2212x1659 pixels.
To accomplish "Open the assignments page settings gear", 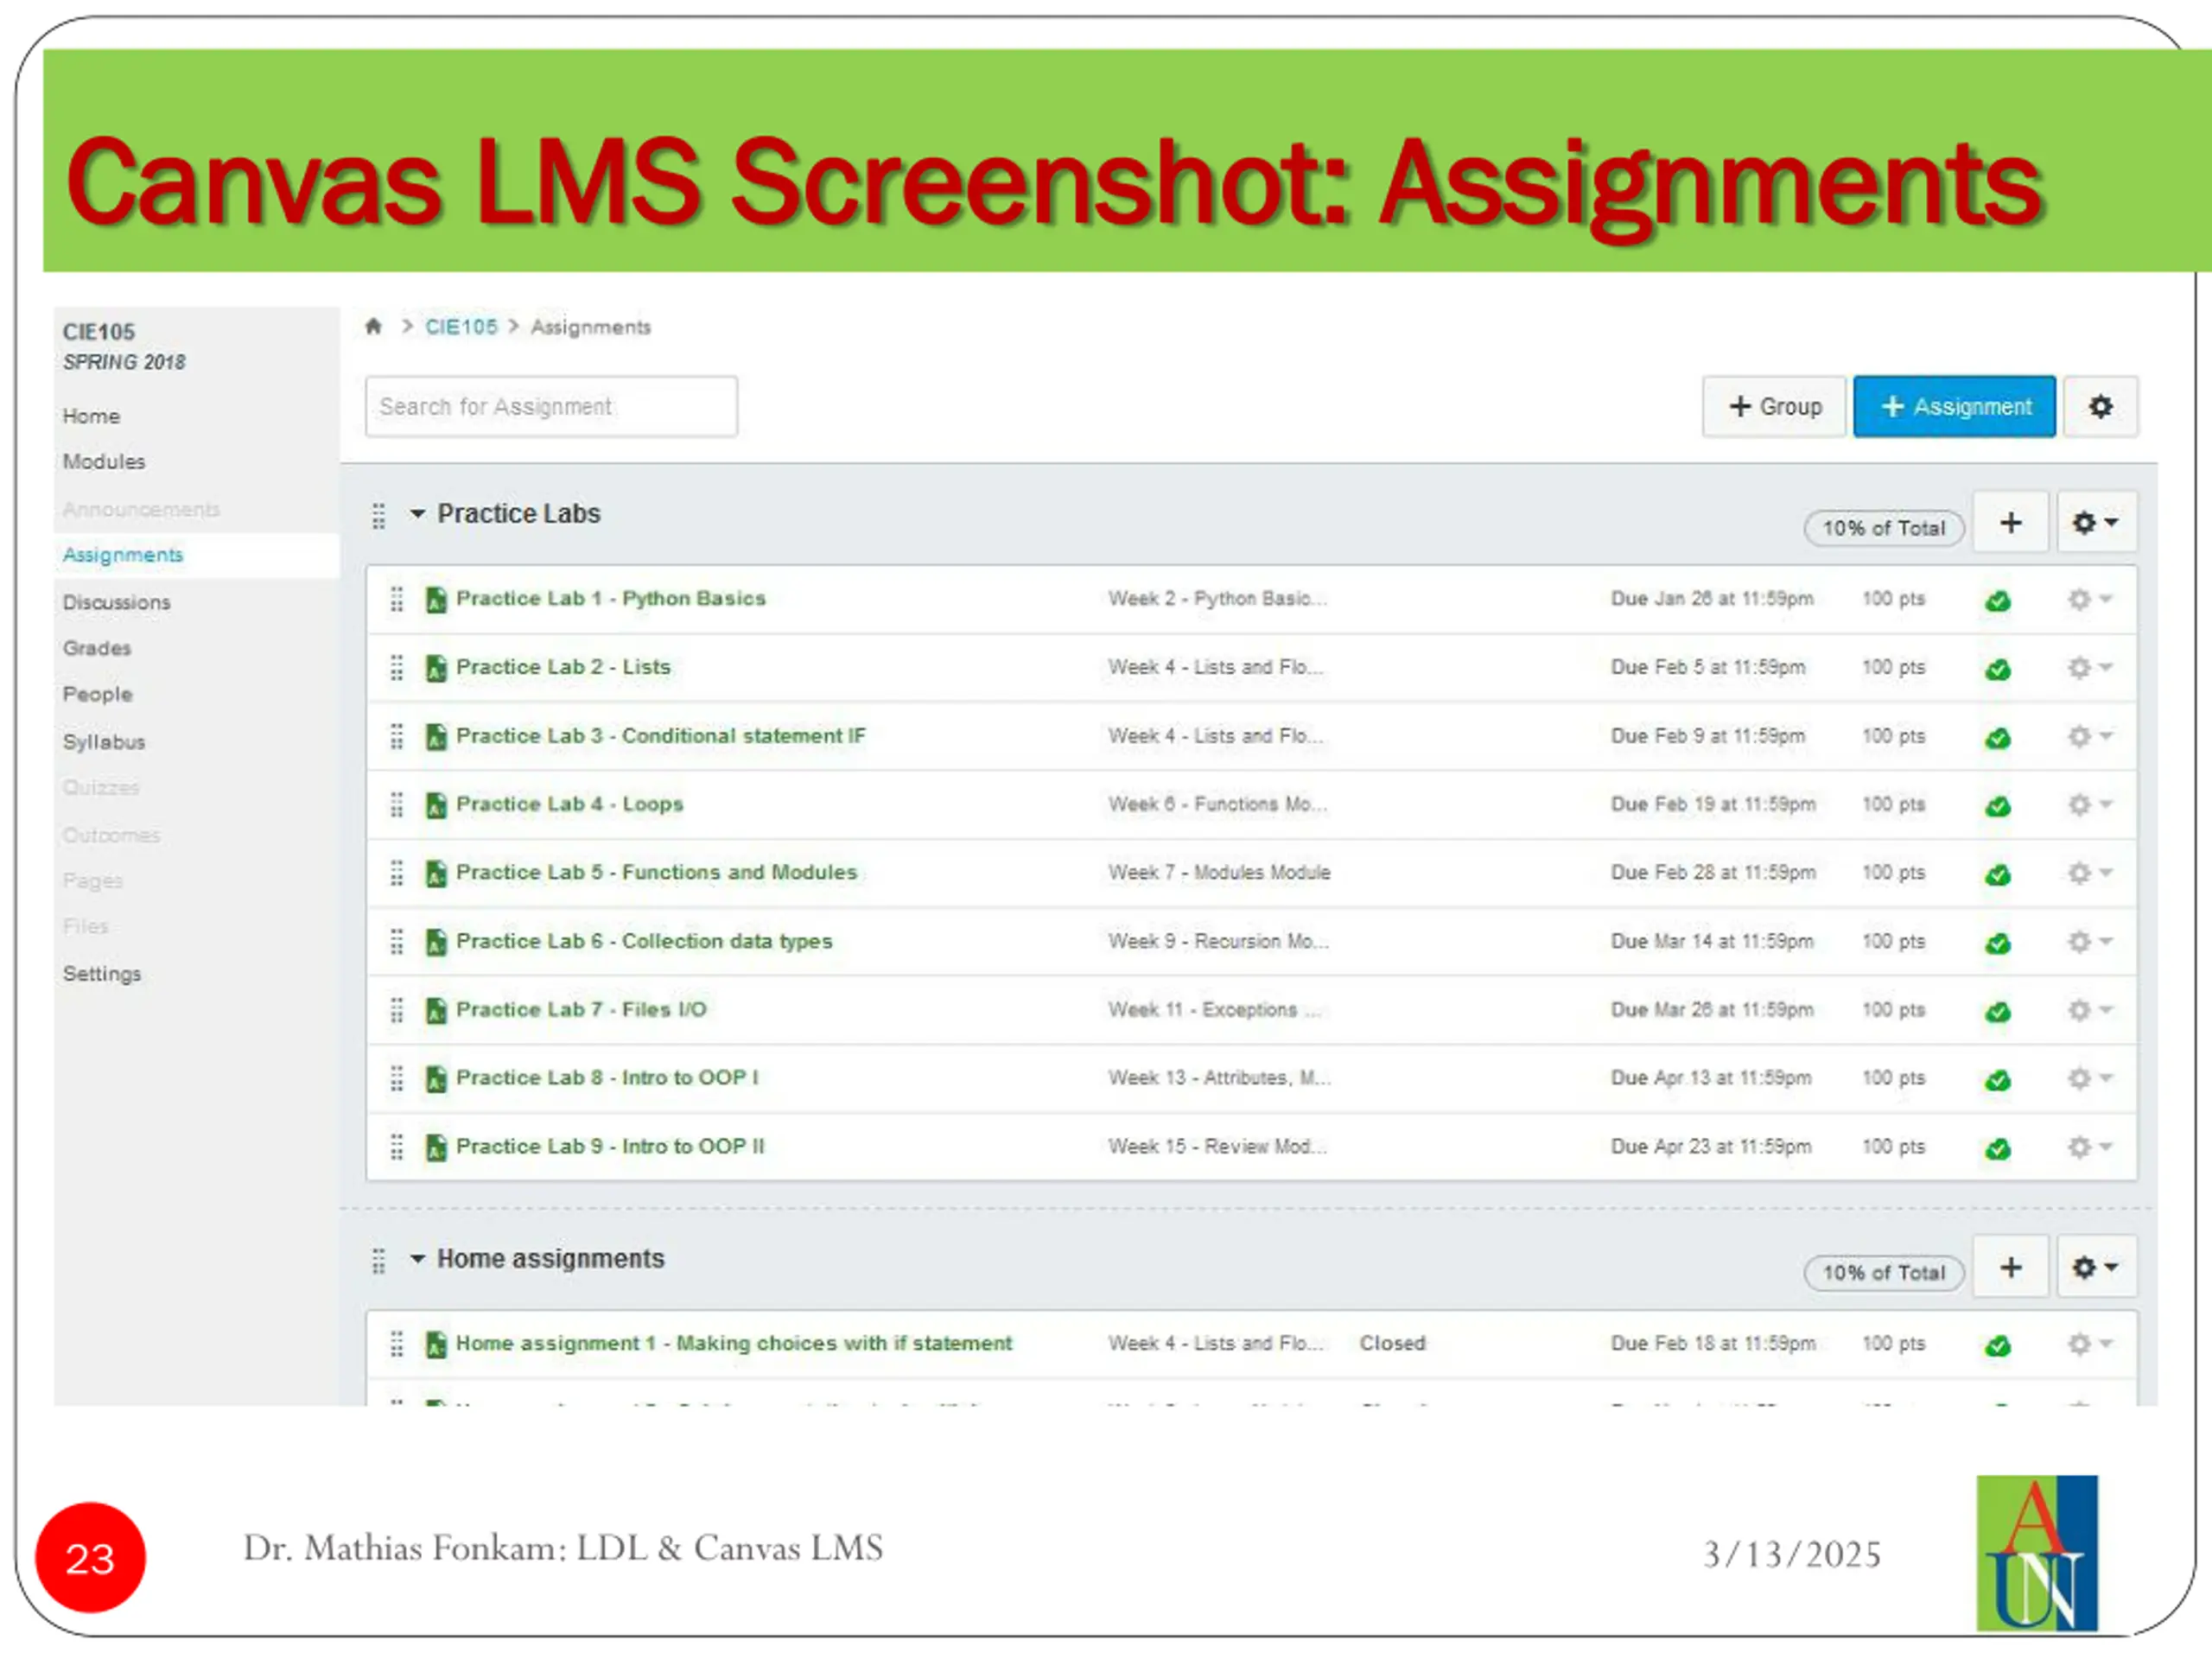I will [x=2100, y=407].
